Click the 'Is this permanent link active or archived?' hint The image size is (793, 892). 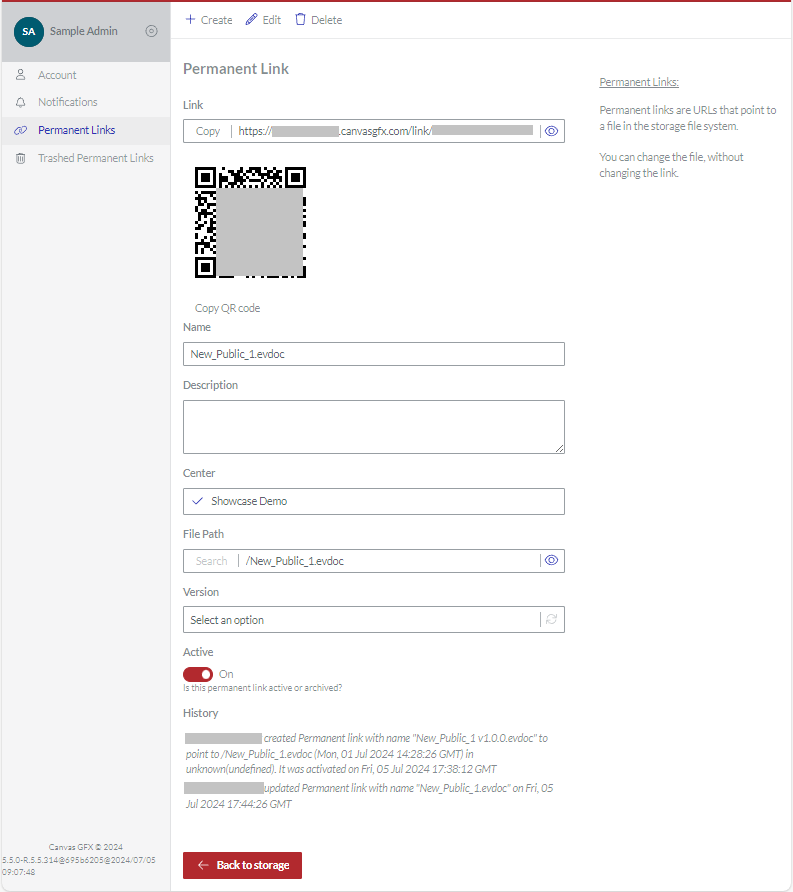point(263,688)
